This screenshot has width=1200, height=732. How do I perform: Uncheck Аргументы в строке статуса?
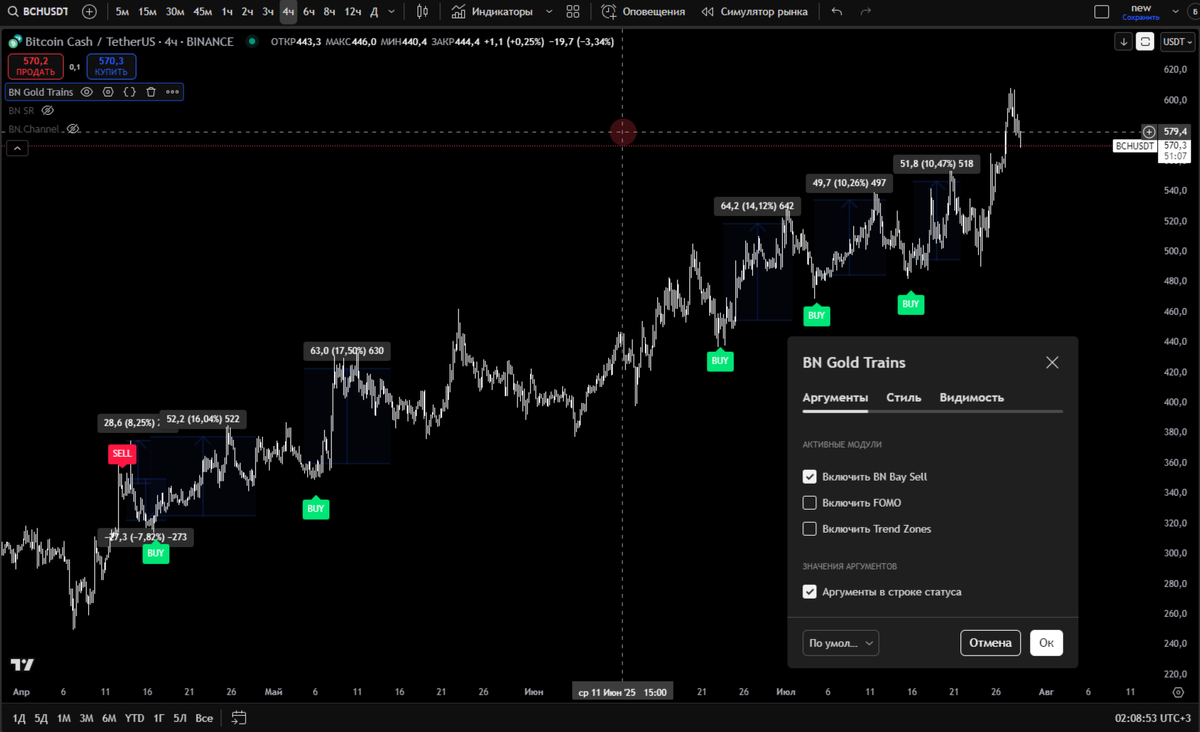[x=810, y=592]
